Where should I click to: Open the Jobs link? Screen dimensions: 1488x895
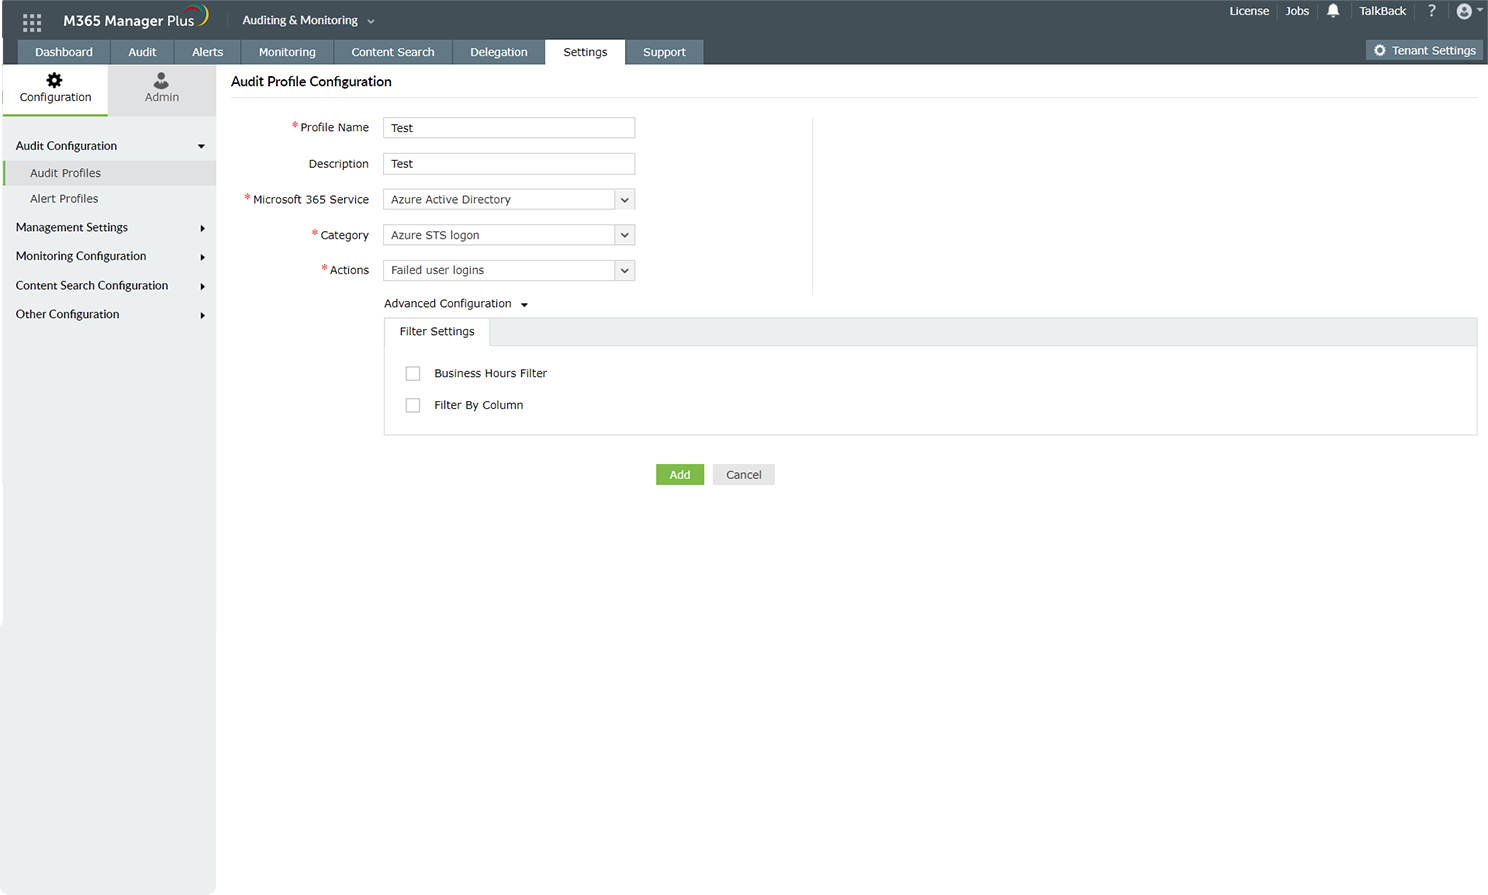(x=1297, y=11)
